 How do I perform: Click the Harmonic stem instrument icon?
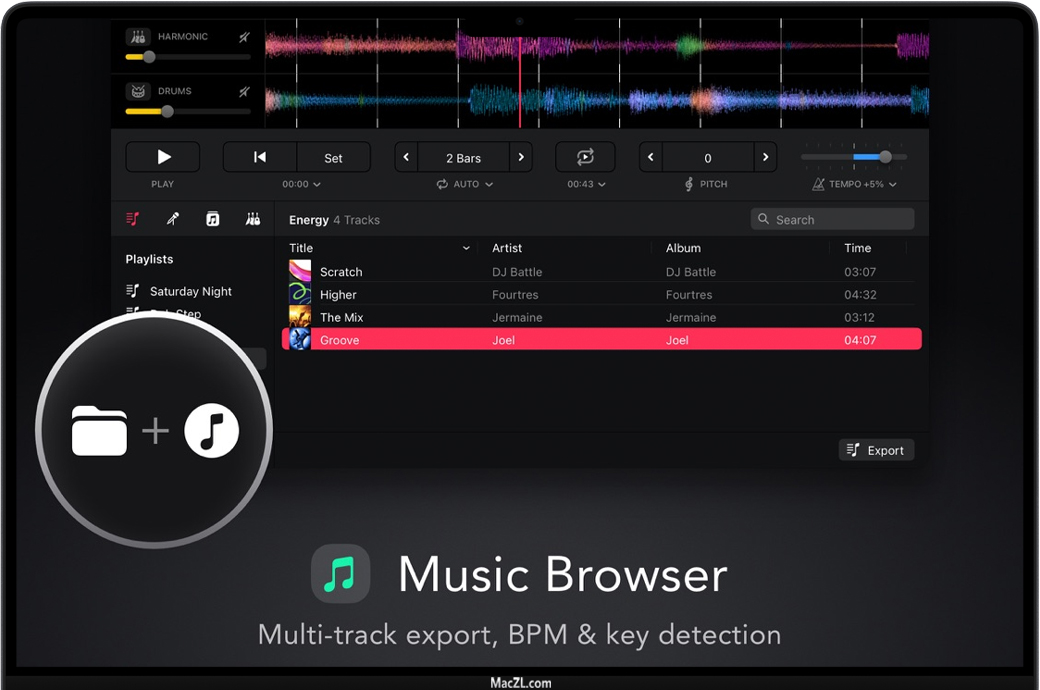coord(137,36)
